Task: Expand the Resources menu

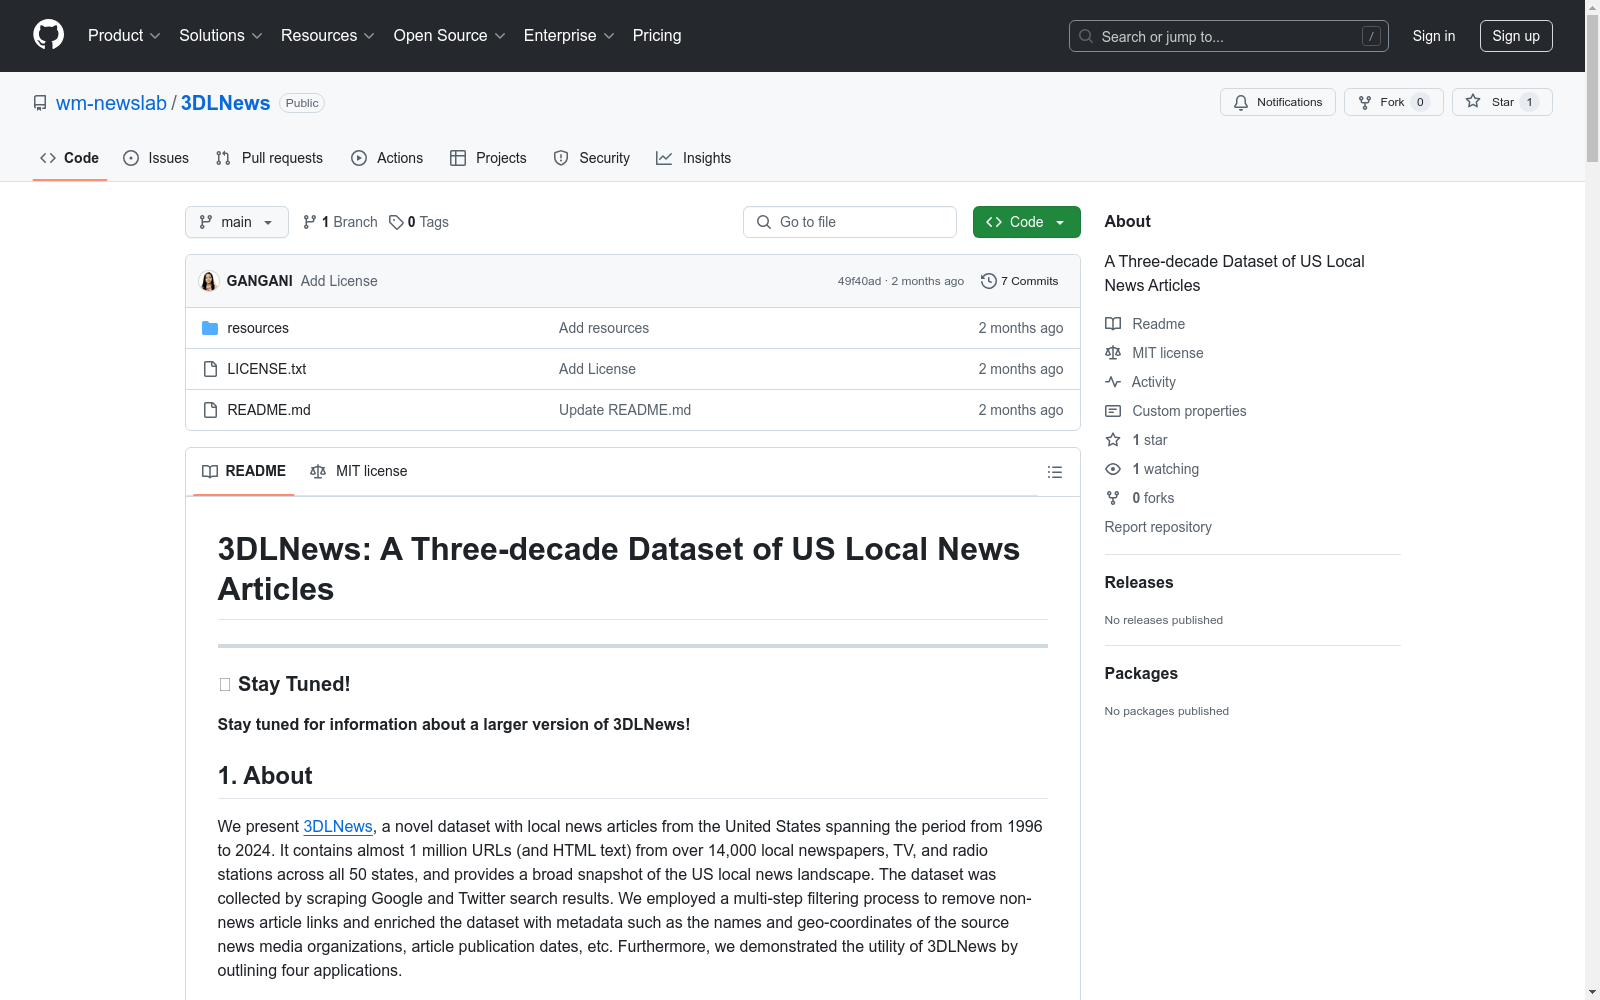Action: (x=328, y=35)
